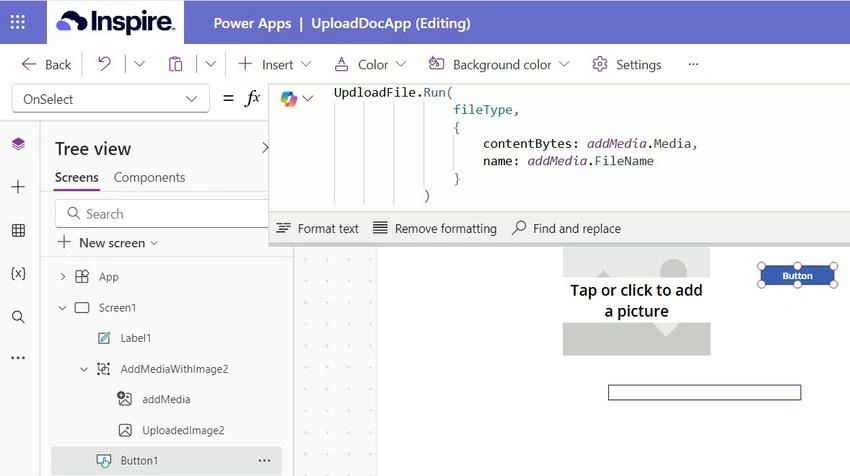
Task: Undo the last action
Action: (104, 65)
